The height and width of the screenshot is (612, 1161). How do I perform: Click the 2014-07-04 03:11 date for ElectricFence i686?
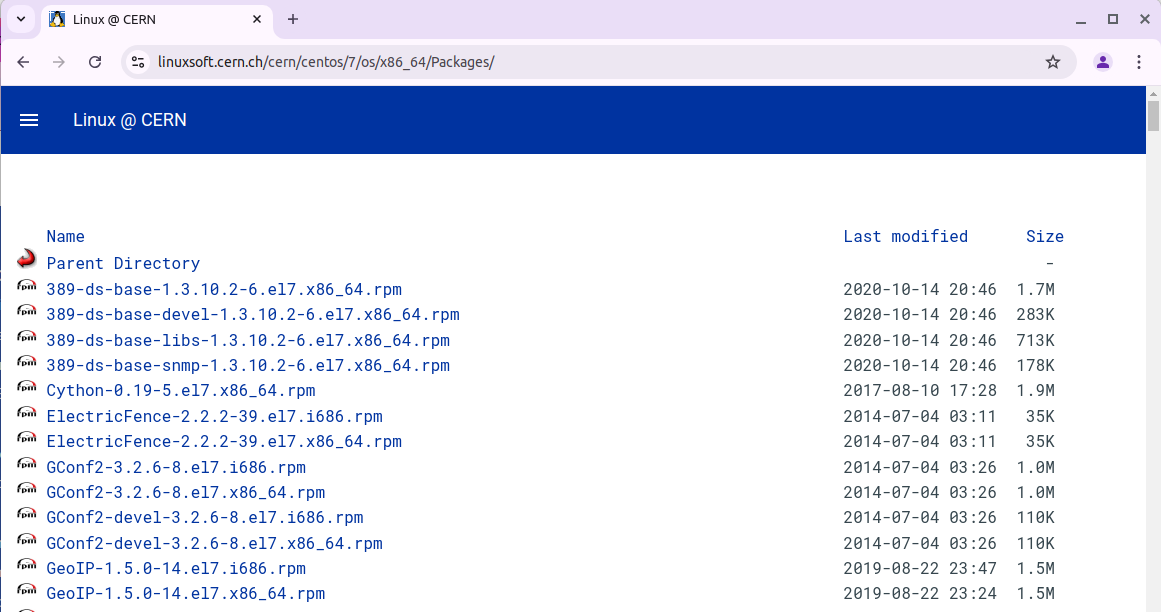pyautogui.click(x=920, y=417)
